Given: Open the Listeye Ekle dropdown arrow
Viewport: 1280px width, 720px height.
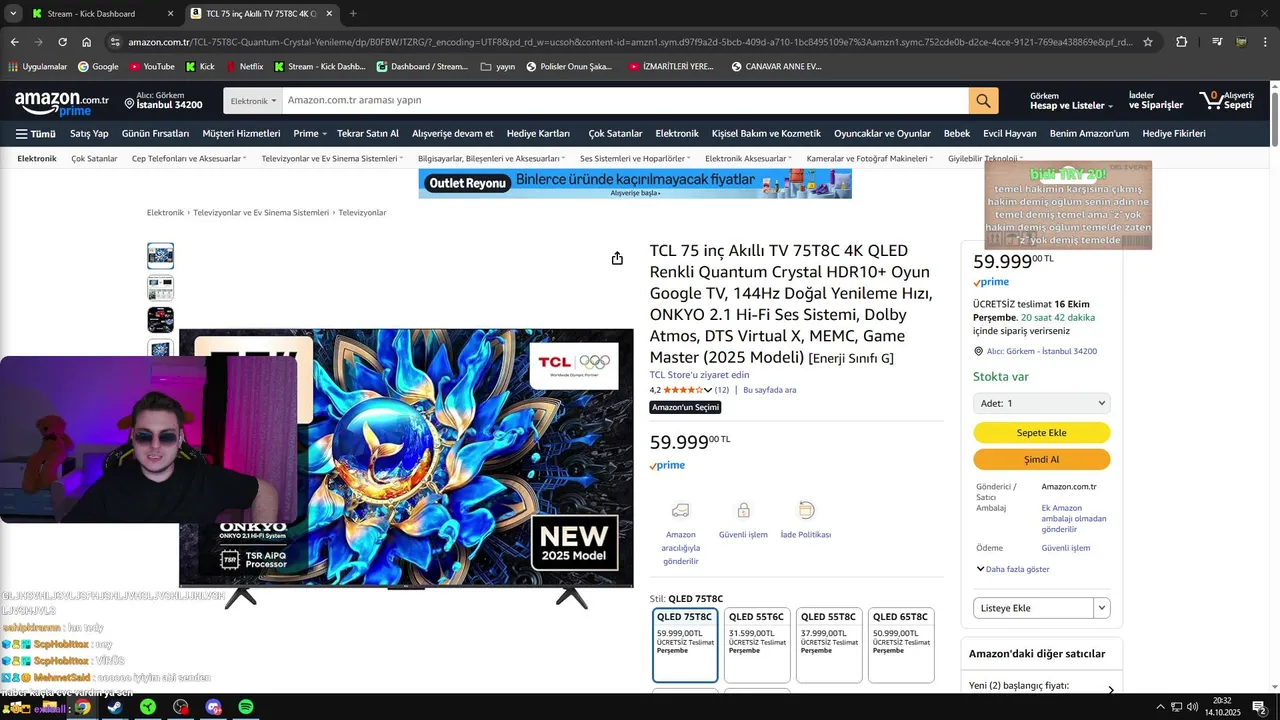Looking at the screenshot, I should pyautogui.click(x=1102, y=608).
